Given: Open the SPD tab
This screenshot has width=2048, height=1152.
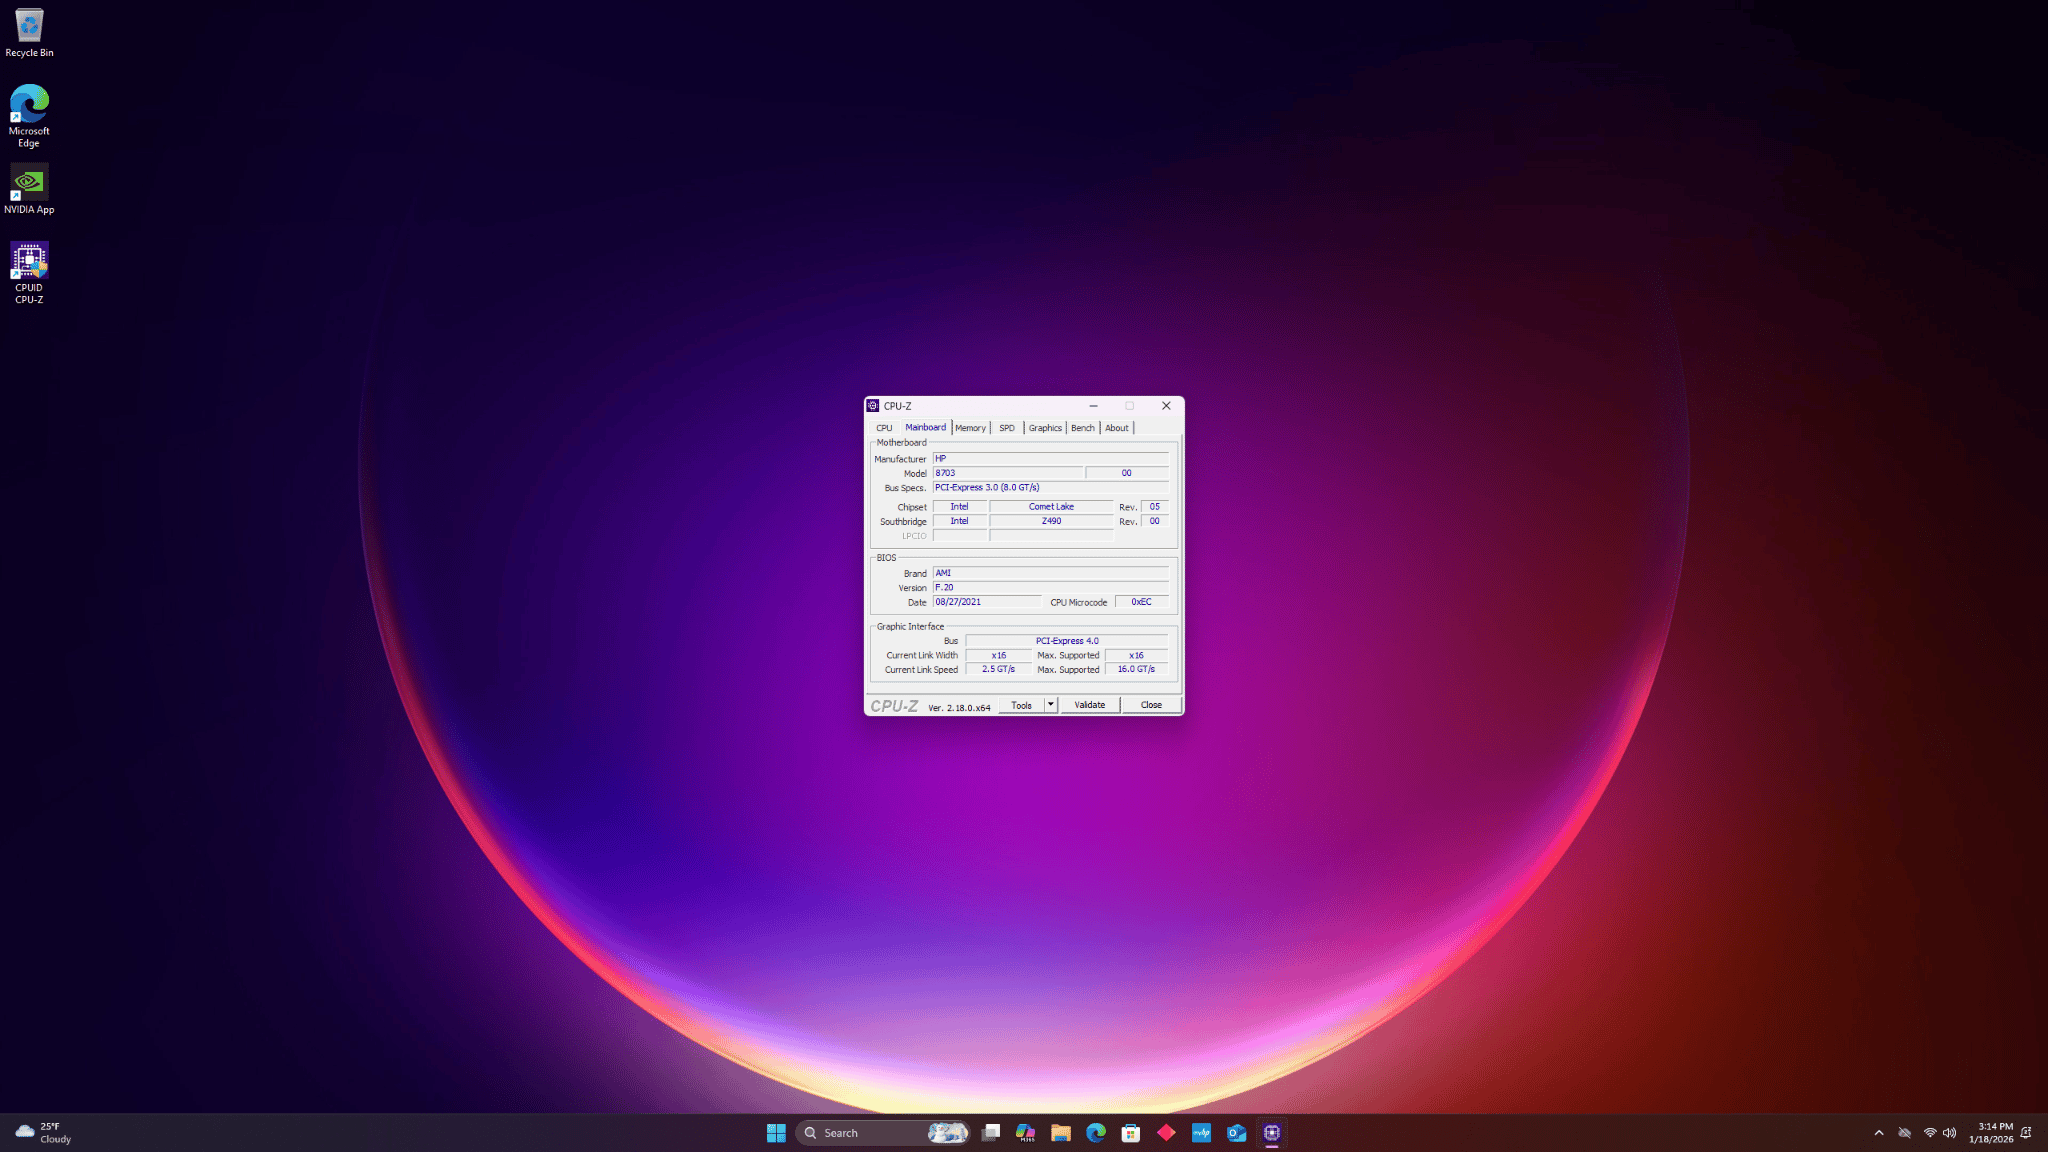Looking at the screenshot, I should pyautogui.click(x=1007, y=428).
